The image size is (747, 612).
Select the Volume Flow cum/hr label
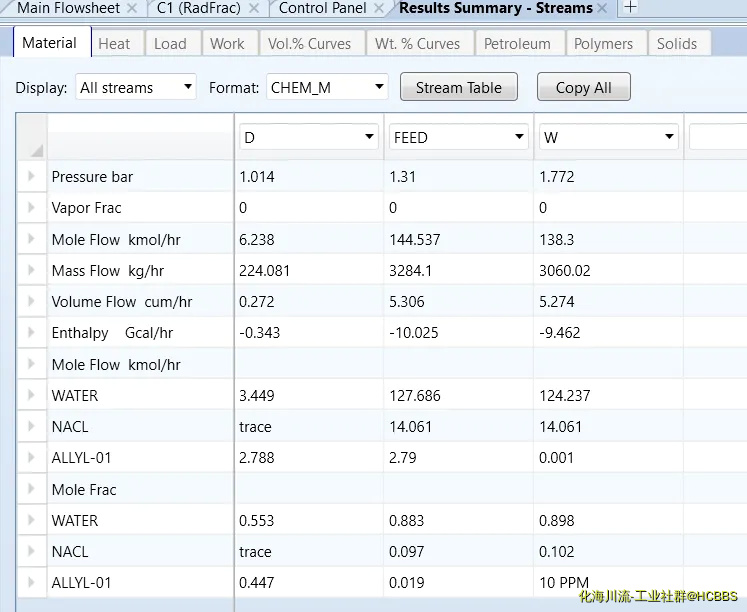[121, 301]
